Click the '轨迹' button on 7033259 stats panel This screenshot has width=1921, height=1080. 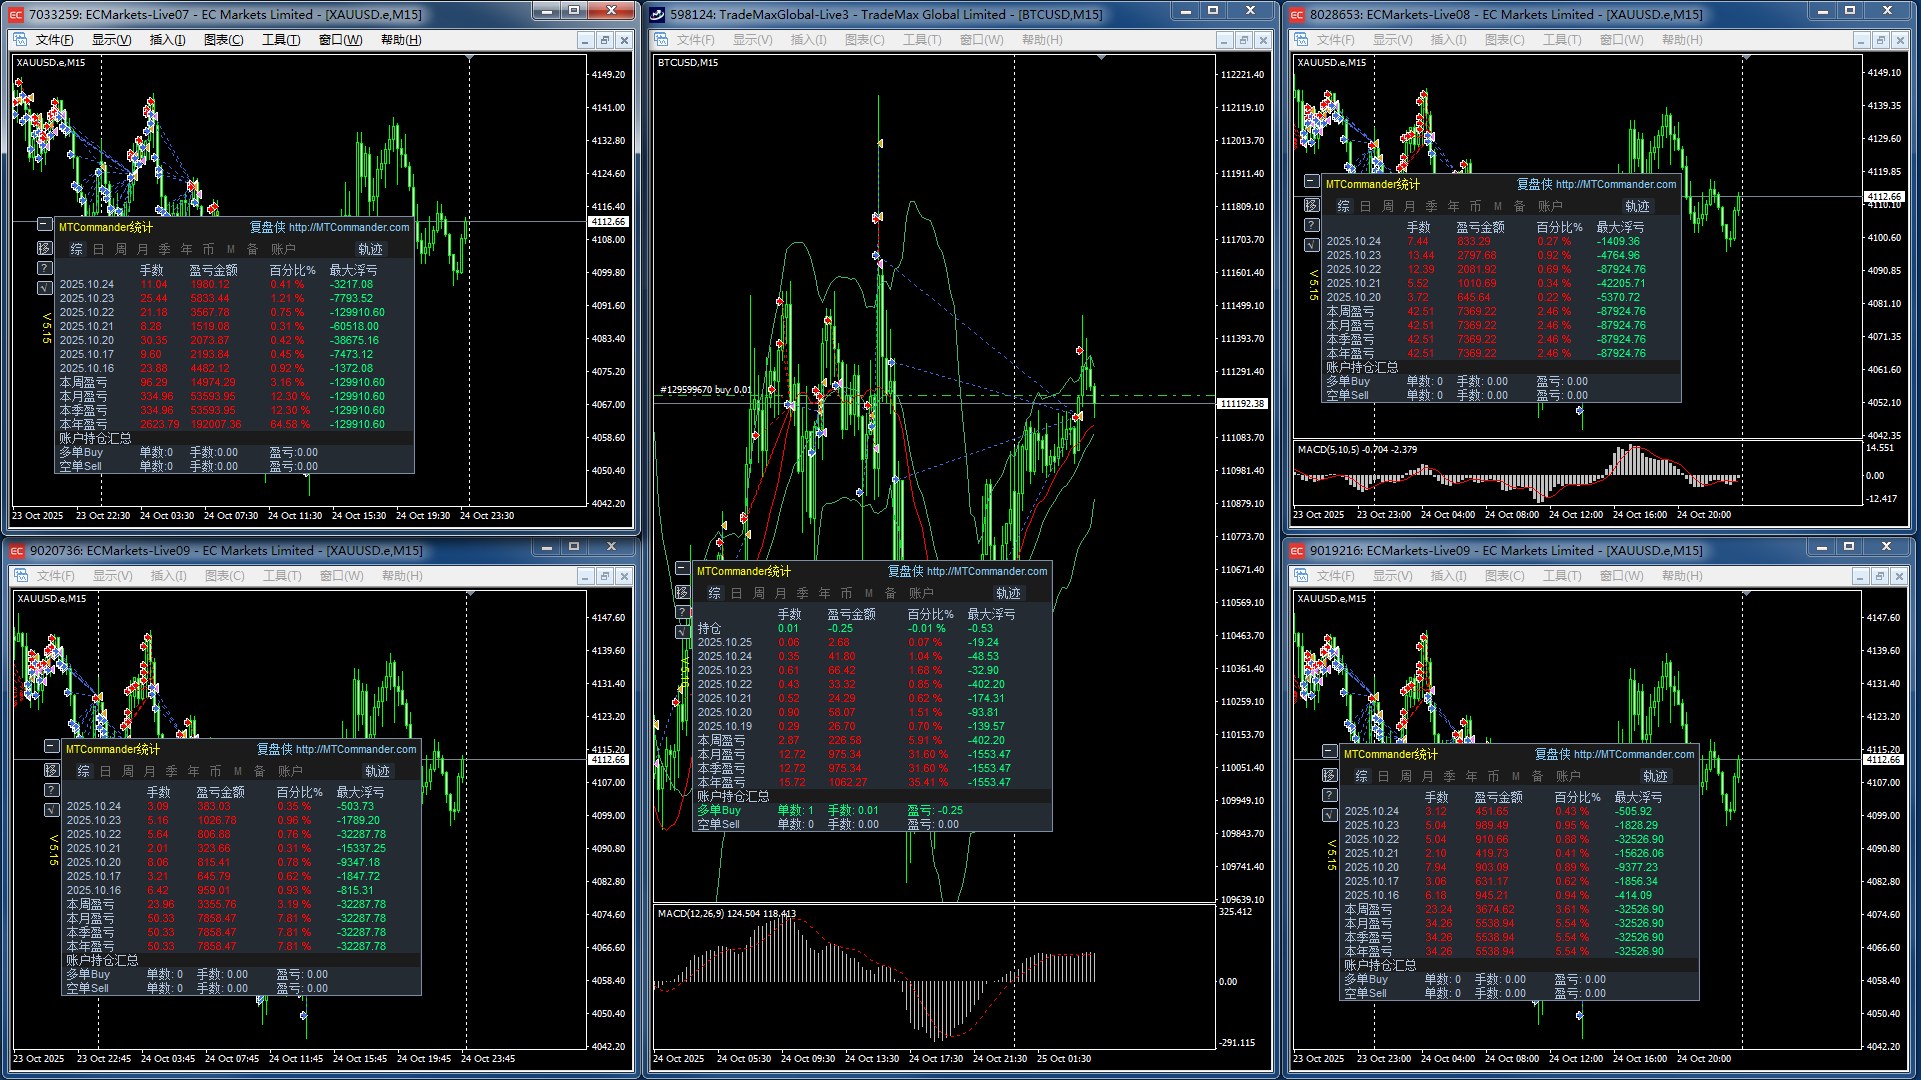coord(370,249)
